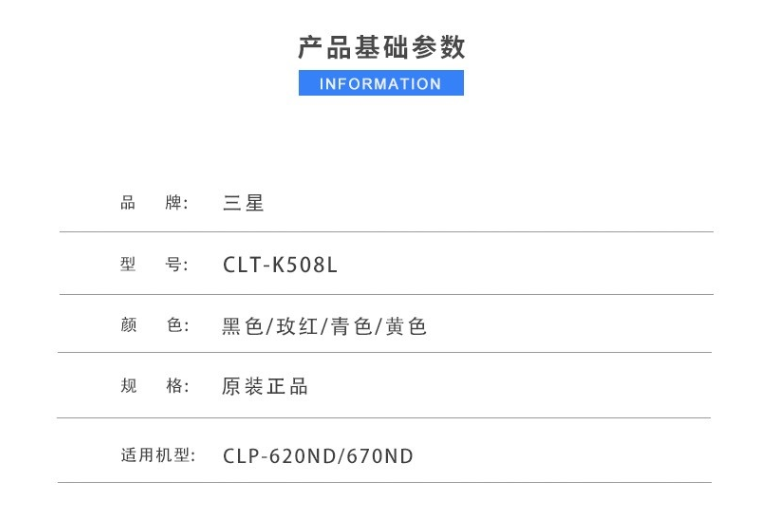
Task: Click the compatible model CLP-620ND
Action: click(x=279, y=456)
